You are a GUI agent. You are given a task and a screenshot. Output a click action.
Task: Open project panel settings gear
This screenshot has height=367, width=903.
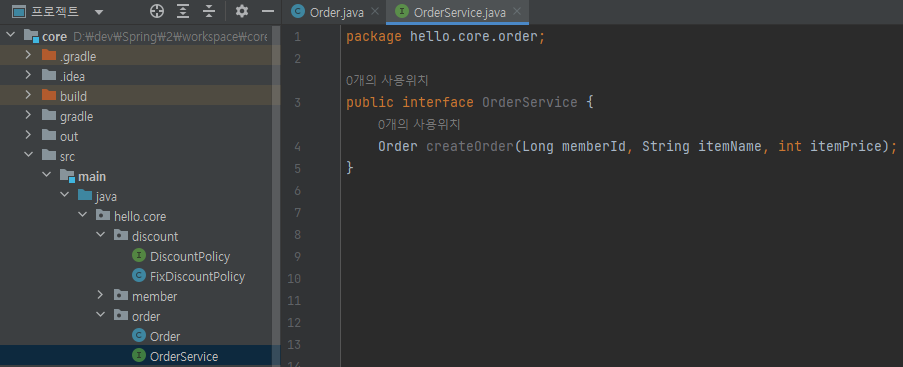tap(242, 11)
